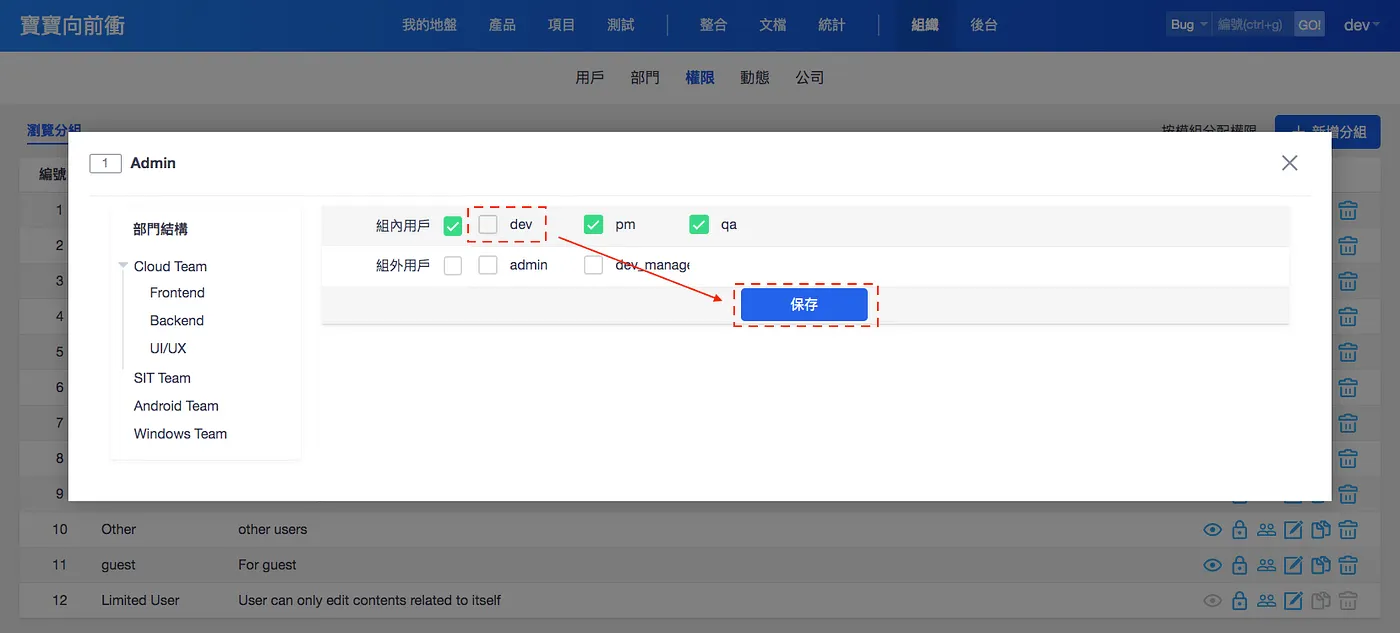The image size is (1400, 633).
Task: Uncheck the pm user checkbox
Action: coord(593,225)
